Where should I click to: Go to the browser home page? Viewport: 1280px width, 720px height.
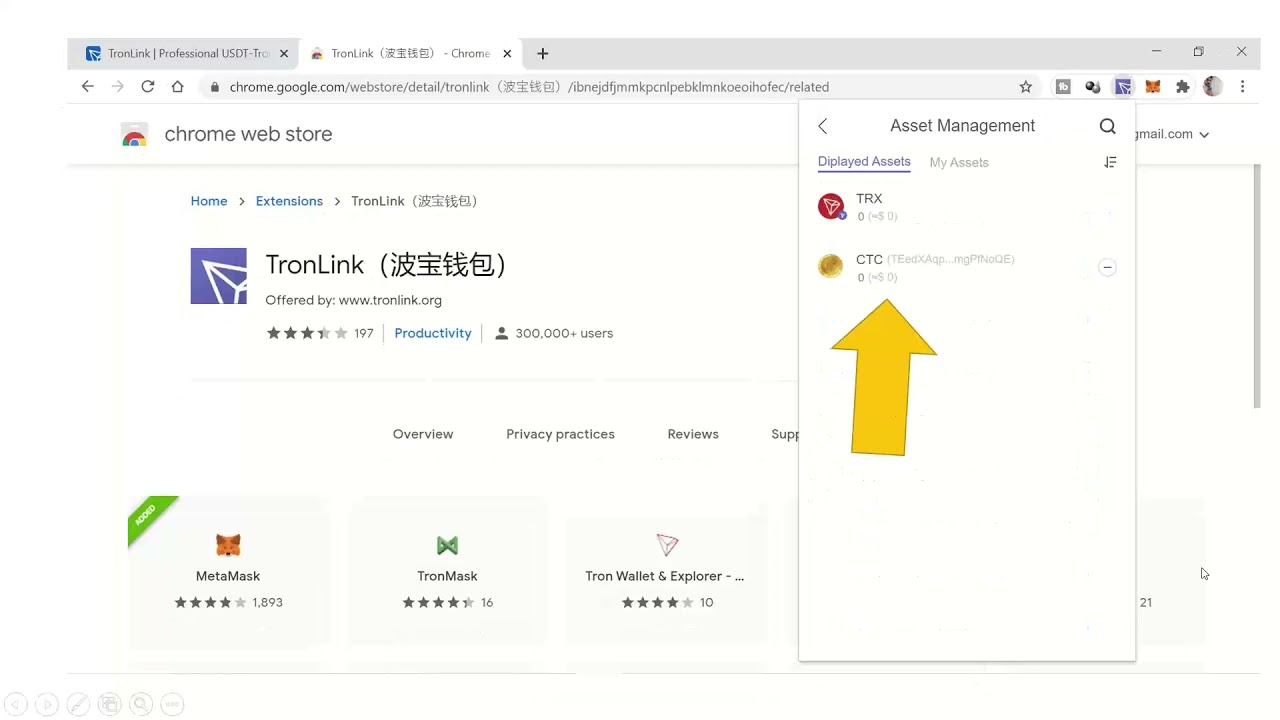point(178,87)
